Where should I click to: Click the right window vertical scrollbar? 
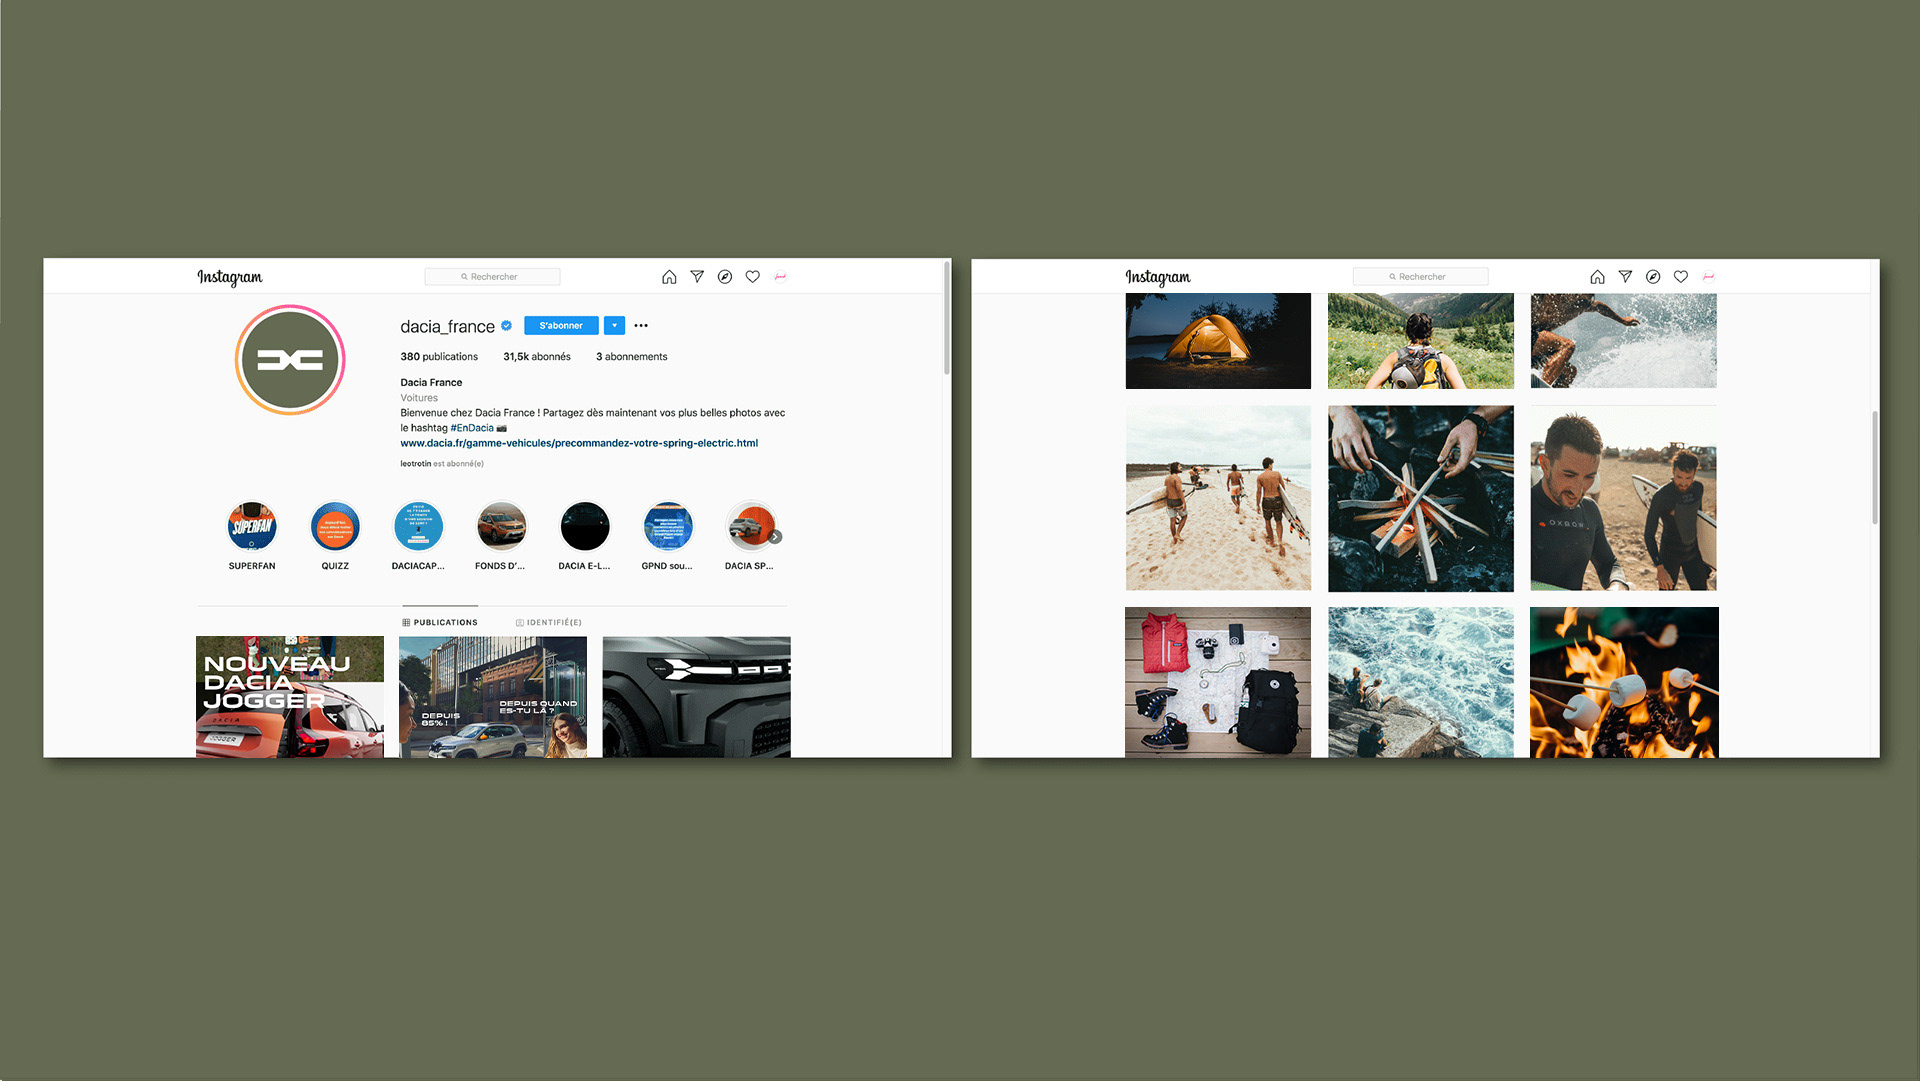click(x=1875, y=467)
